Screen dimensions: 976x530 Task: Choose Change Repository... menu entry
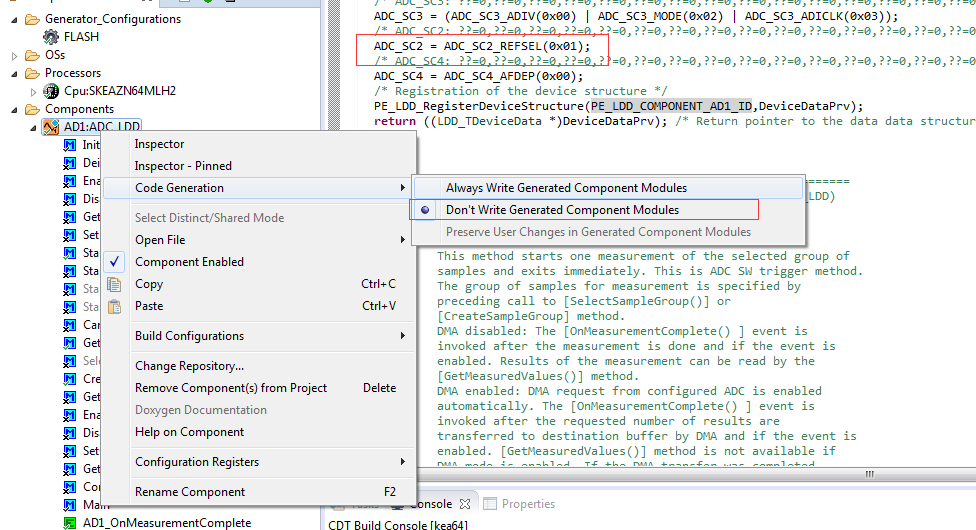(189, 366)
